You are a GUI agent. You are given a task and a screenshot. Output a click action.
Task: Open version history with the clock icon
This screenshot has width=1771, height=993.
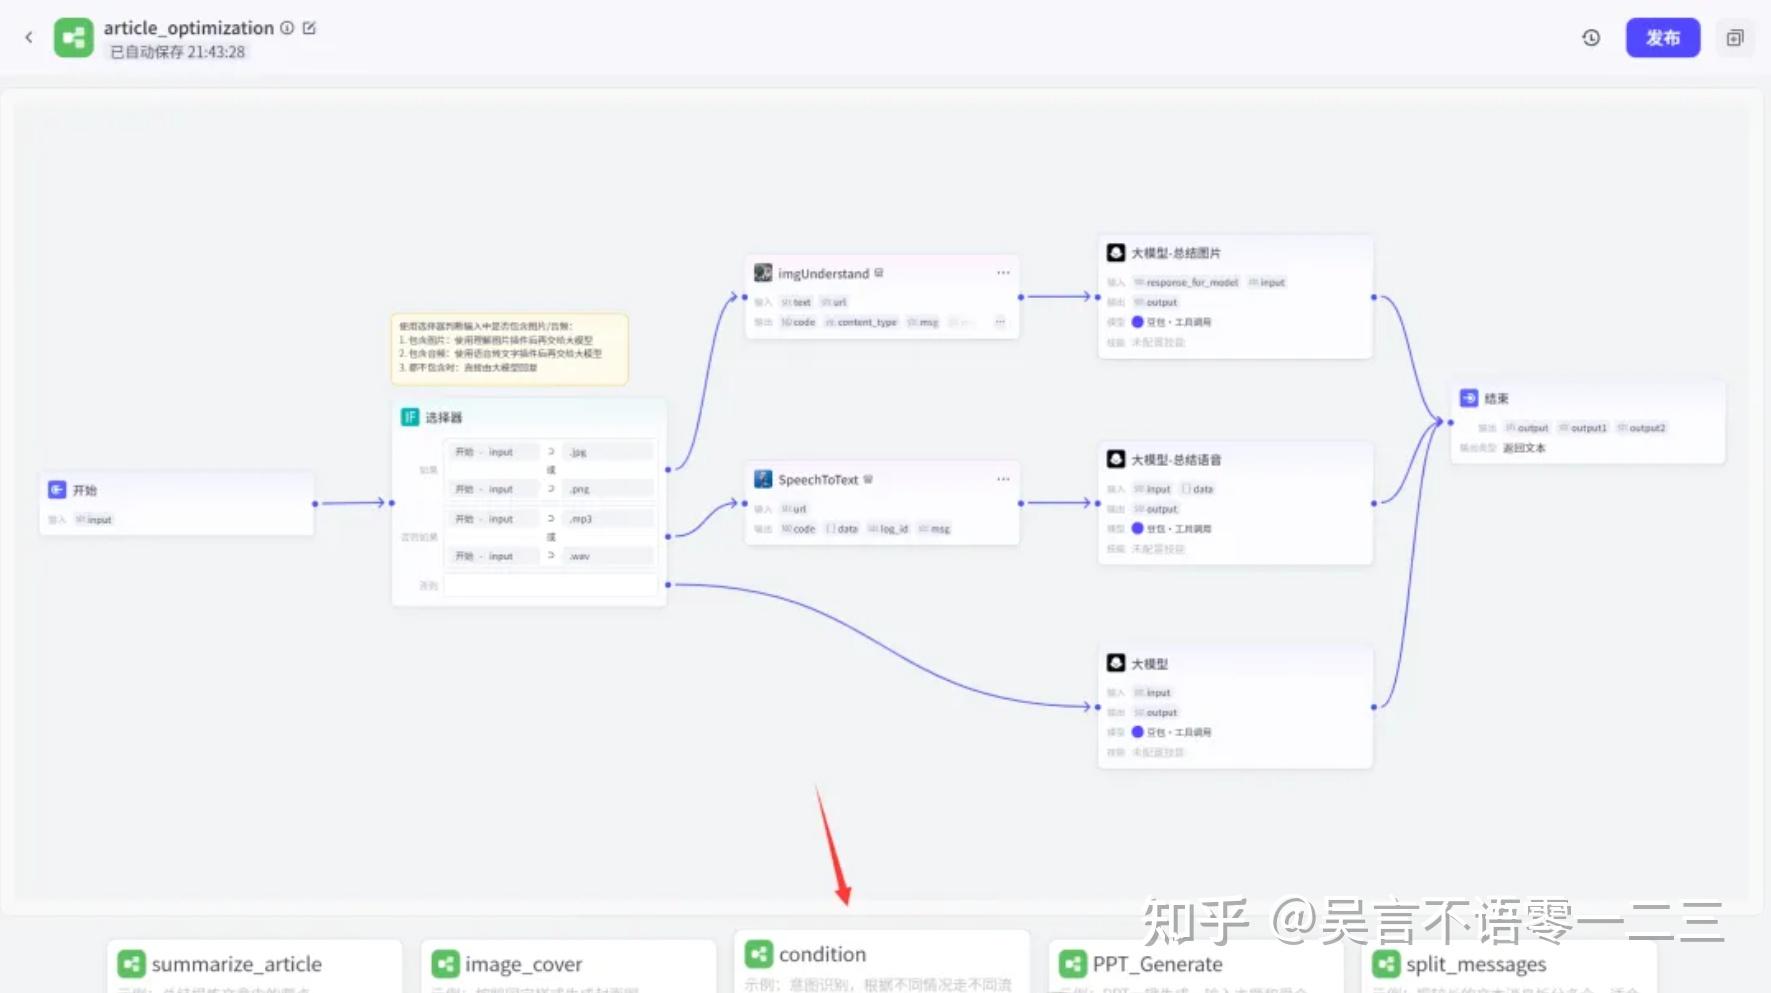[x=1590, y=37]
